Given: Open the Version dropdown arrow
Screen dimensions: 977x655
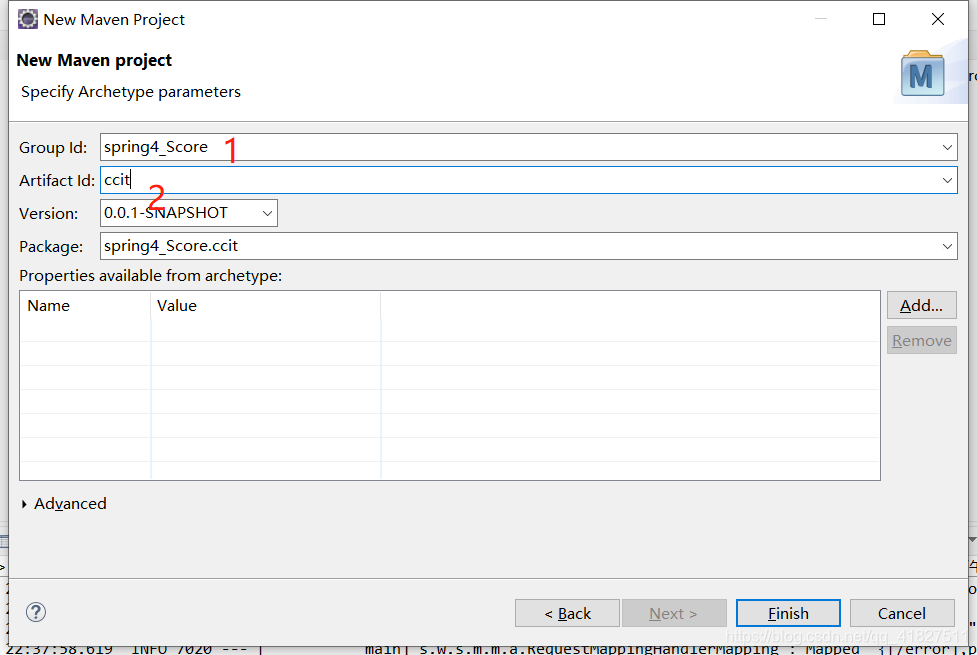Looking at the screenshot, I should coord(267,213).
